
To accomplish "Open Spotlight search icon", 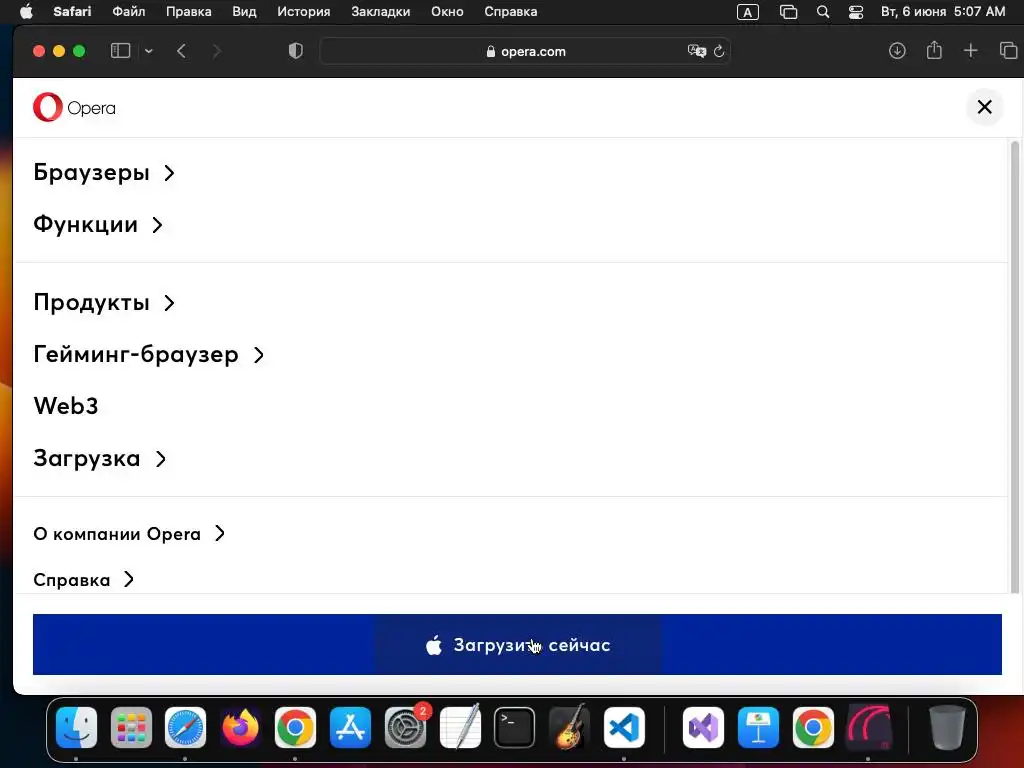I will coord(823,12).
